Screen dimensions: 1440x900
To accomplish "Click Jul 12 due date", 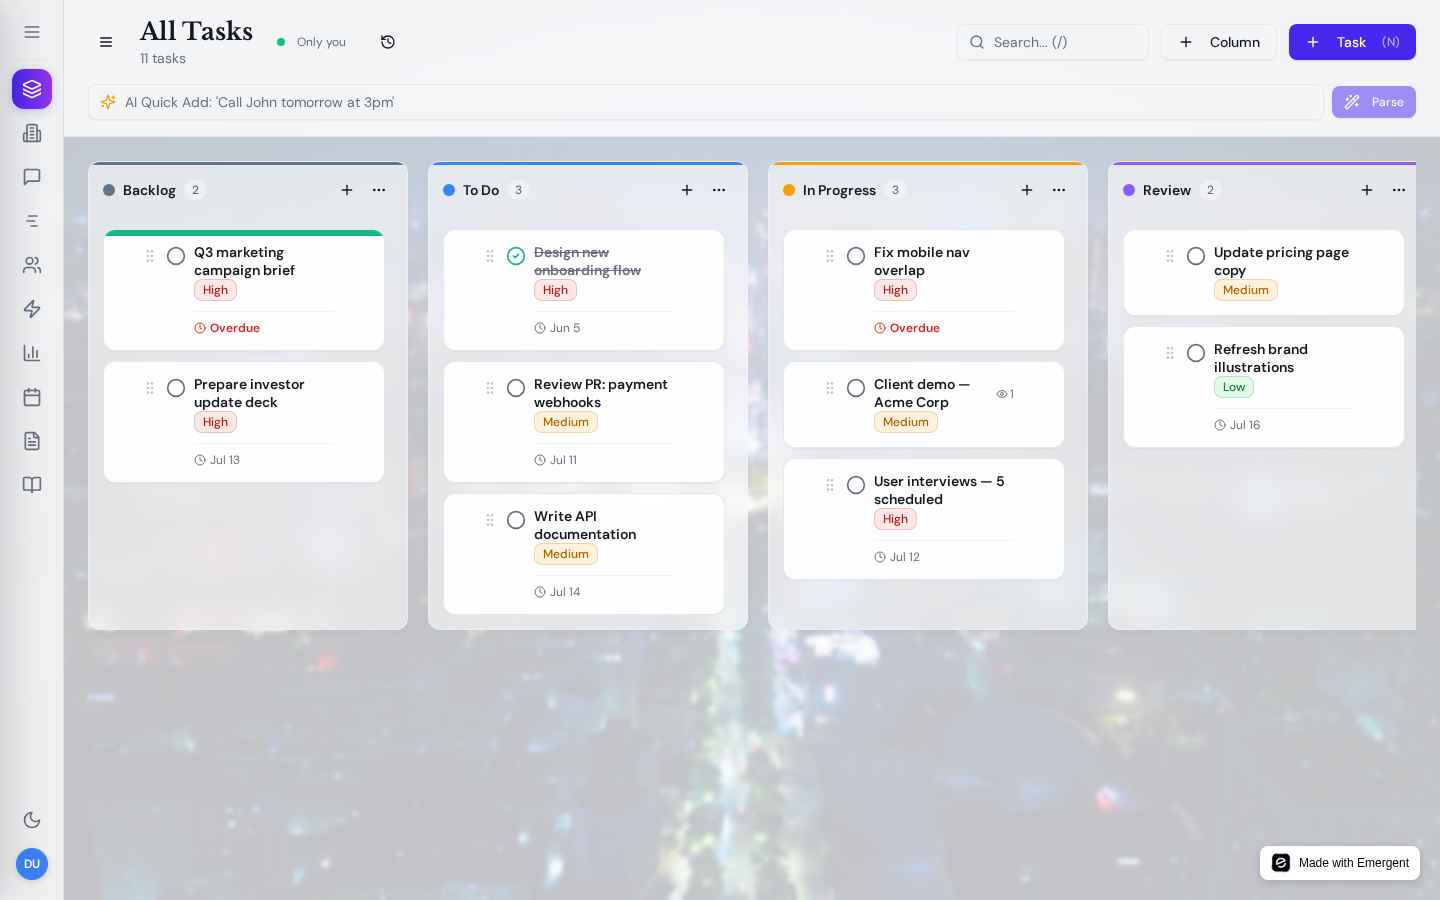I will coord(897,557).
